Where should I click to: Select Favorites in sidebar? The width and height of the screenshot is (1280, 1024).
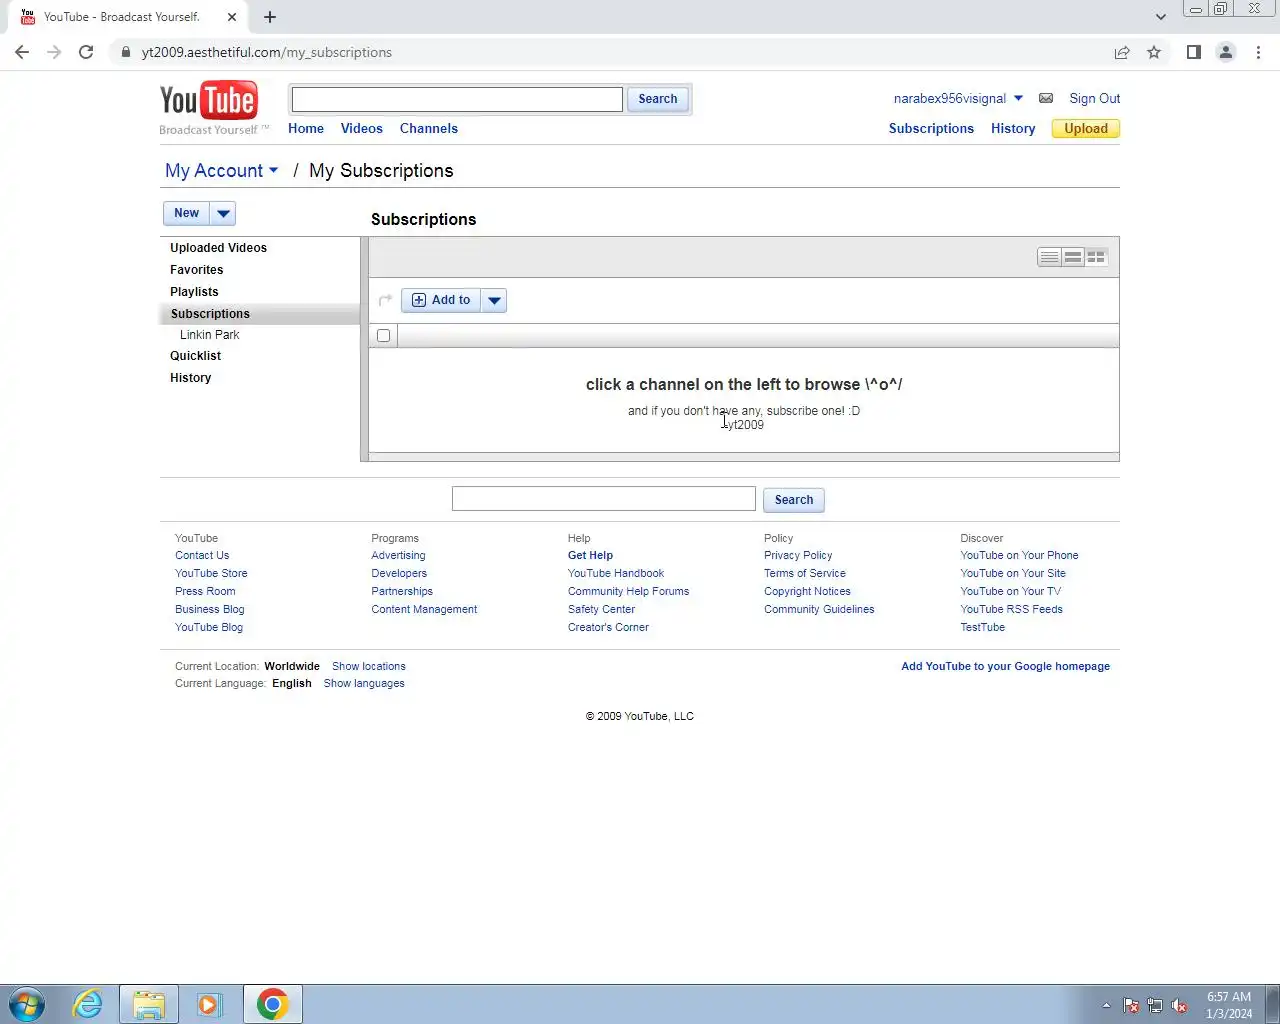(197, 270)
